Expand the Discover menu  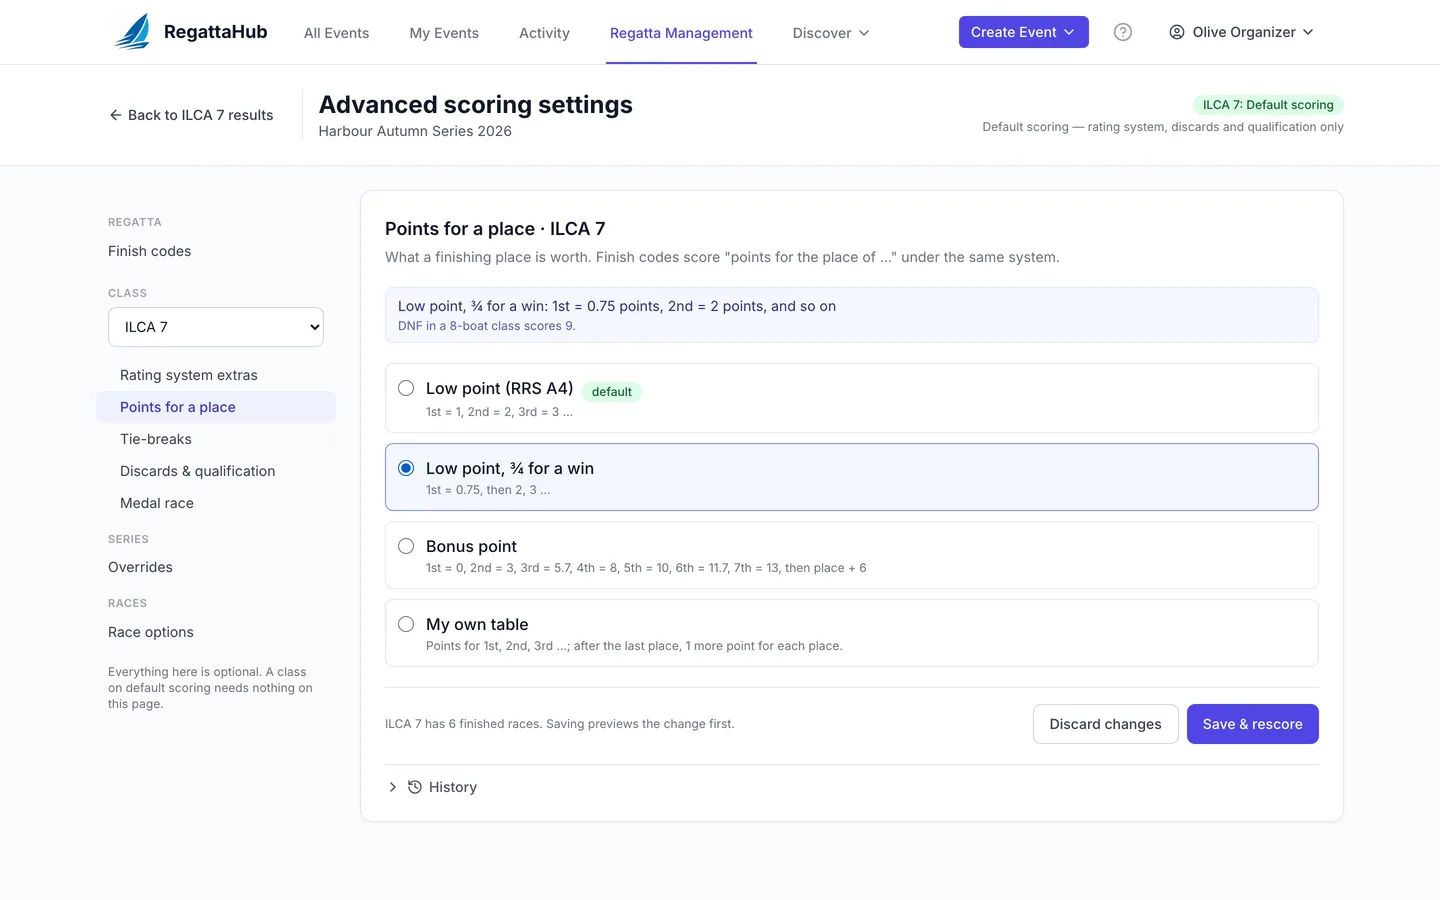[831, 33]
